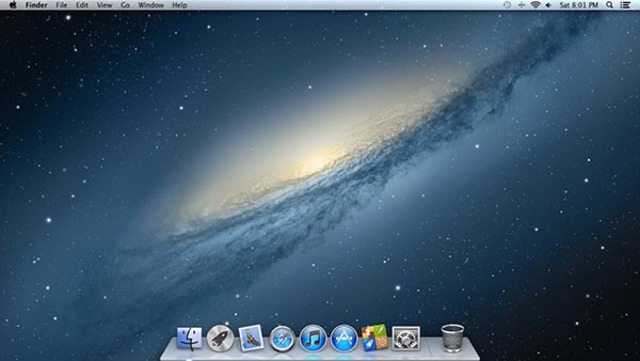Click the Time Machine menu bar icon
The height and width of the screenshot is (361, 640).
507,5
